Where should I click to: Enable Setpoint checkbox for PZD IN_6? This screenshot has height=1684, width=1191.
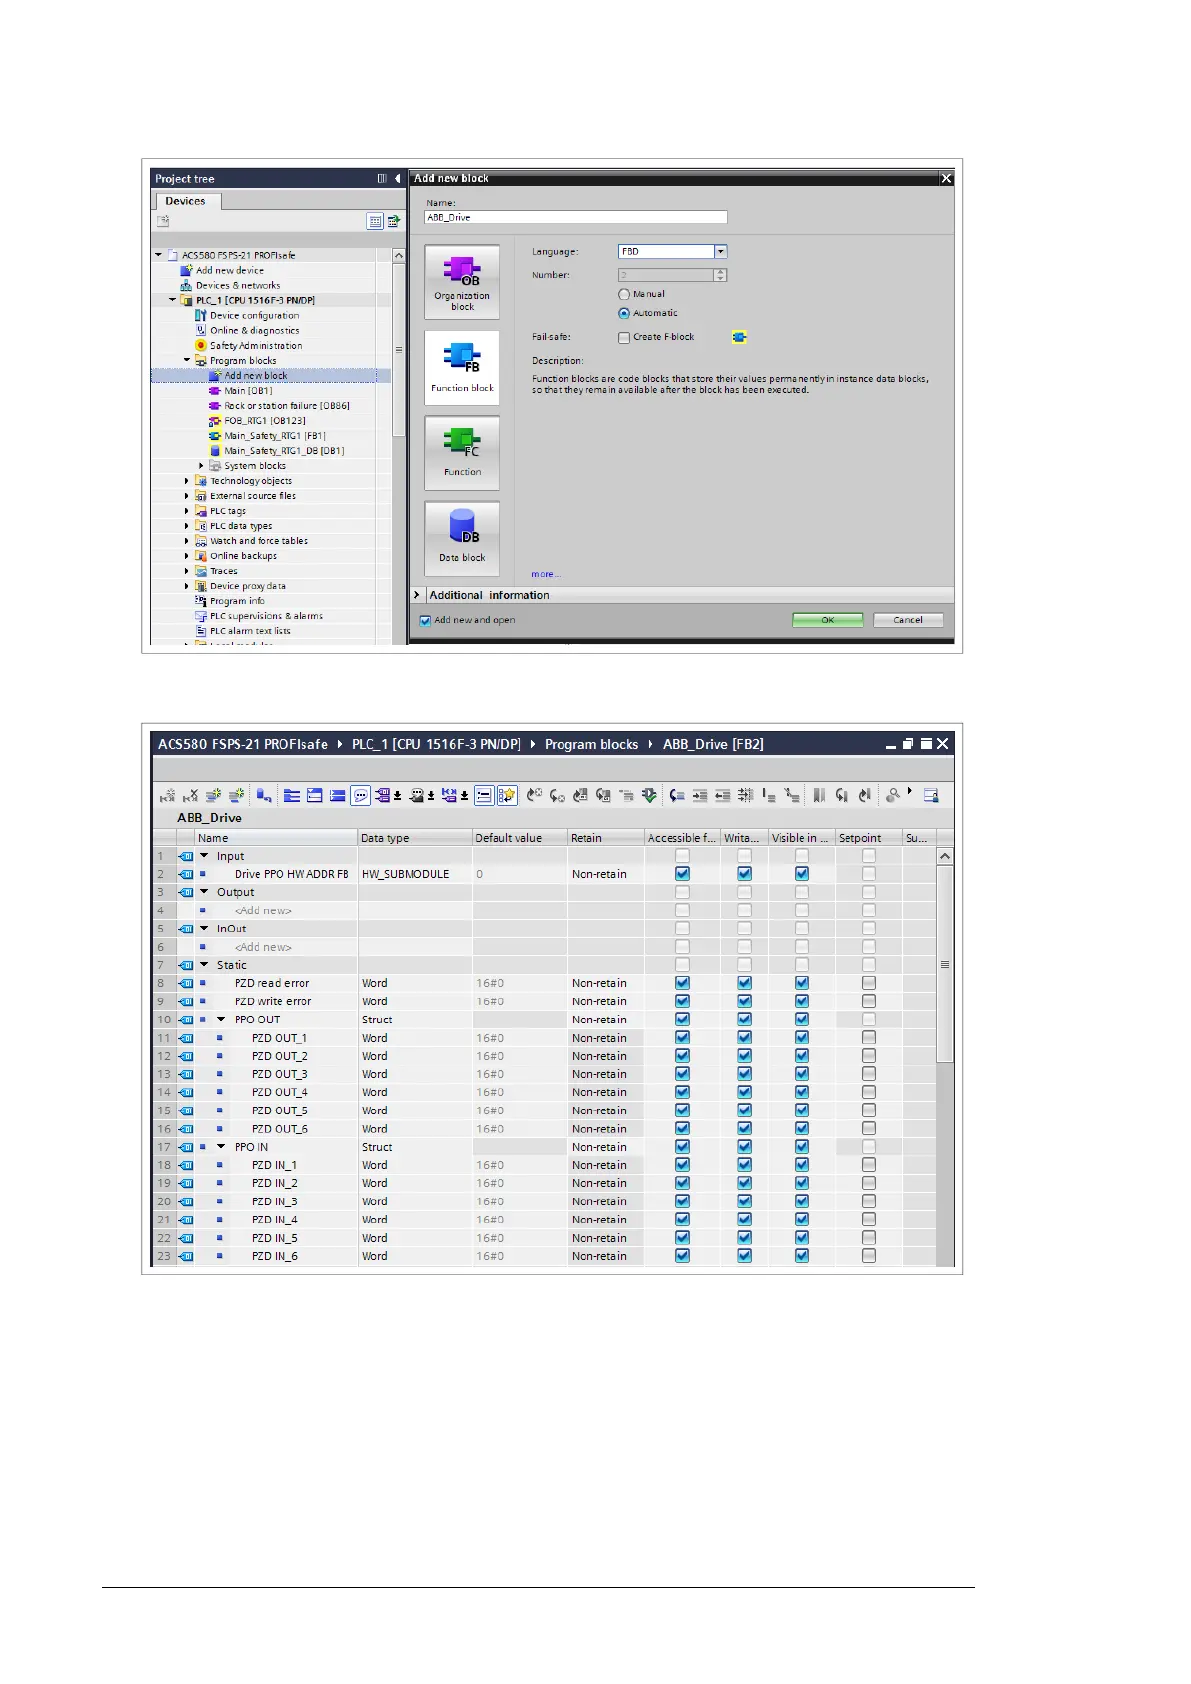[869, 1256]
